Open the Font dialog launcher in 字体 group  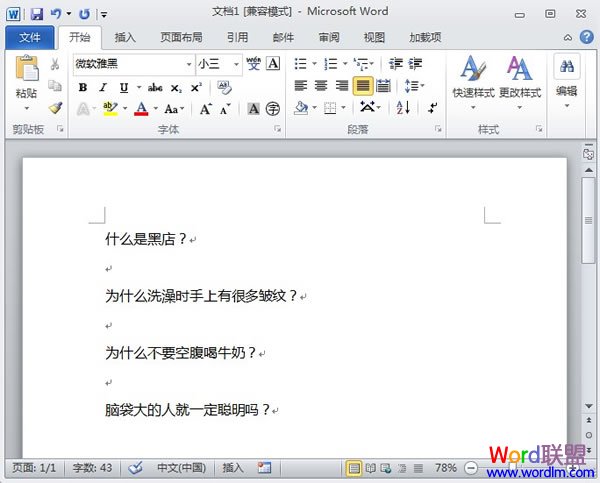[278, 129]
